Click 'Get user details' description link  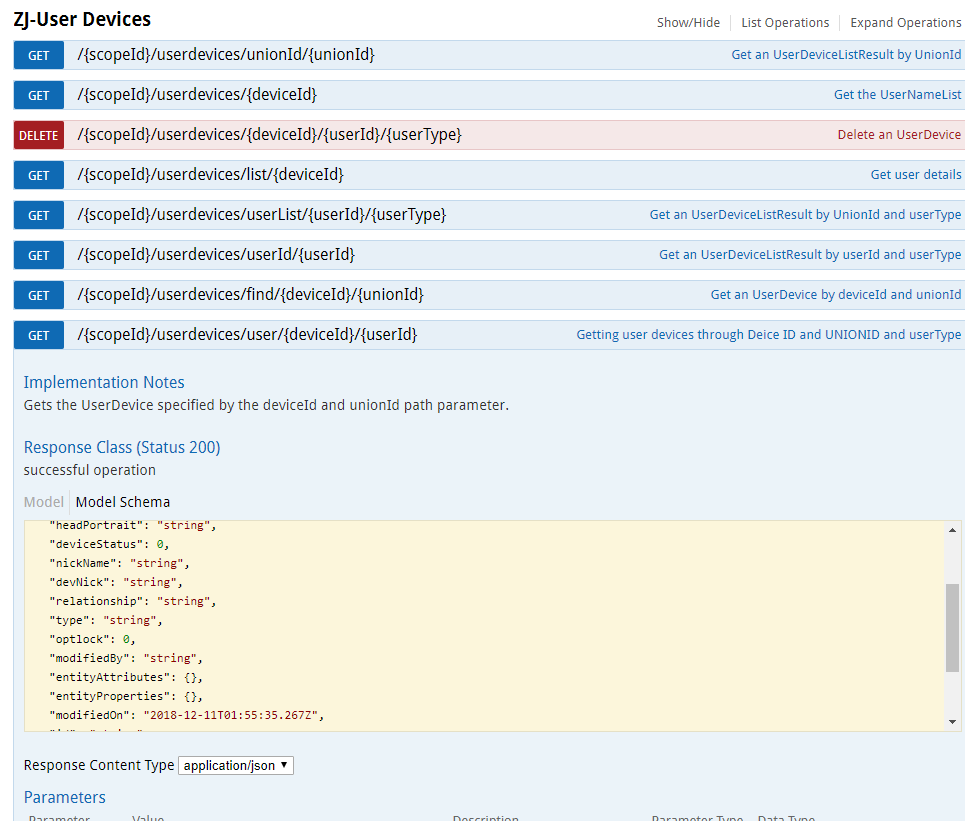(x=915, y=175)
